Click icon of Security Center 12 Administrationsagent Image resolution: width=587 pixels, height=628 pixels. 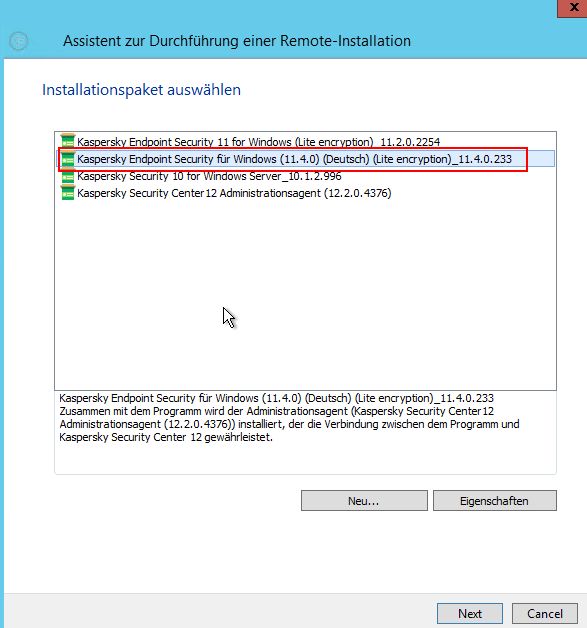(x=68, y=193)
